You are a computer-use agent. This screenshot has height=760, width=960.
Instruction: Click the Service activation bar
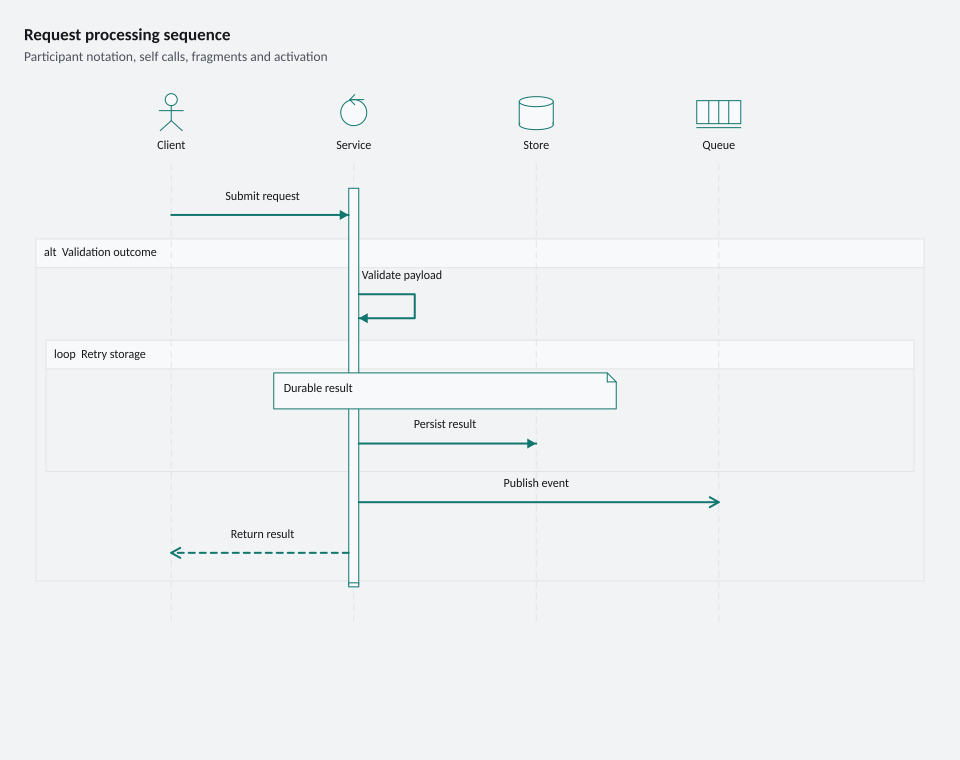click(x=353, y=387)
